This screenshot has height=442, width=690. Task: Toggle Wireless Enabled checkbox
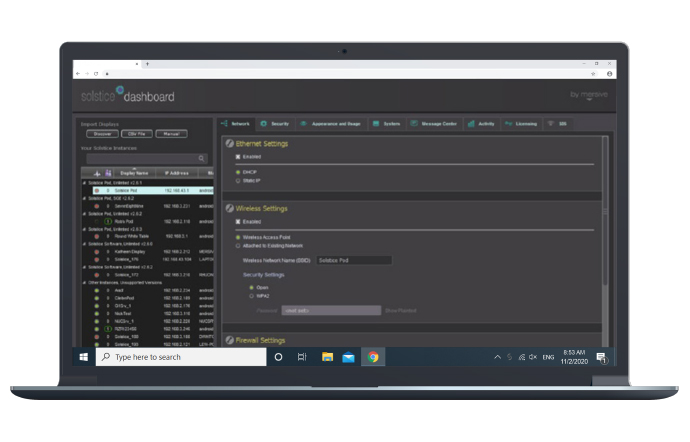[238, 221]
